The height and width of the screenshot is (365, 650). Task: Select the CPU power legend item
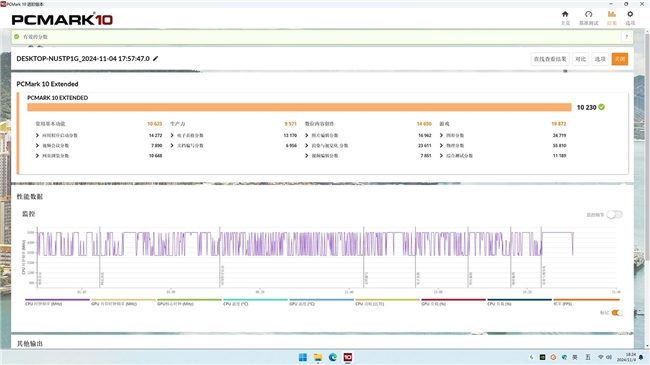coord(387,302)
